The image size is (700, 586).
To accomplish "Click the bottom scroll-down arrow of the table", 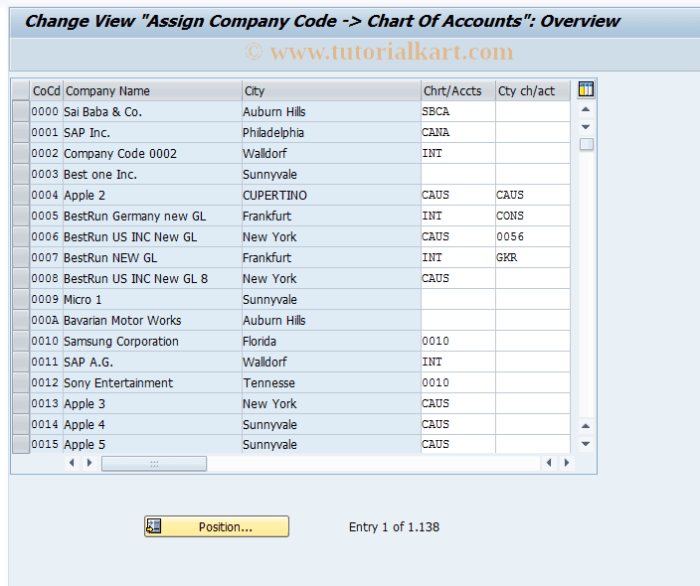I will (x=586, y=444).
